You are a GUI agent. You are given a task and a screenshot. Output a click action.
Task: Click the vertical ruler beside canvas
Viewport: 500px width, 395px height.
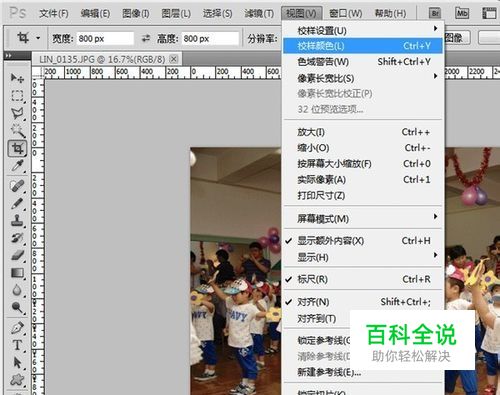click(x=38, y=237)
